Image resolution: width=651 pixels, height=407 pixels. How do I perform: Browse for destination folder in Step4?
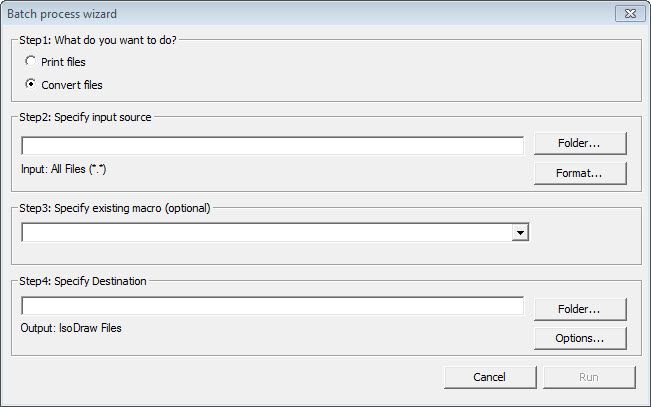[x=579, y=309]
